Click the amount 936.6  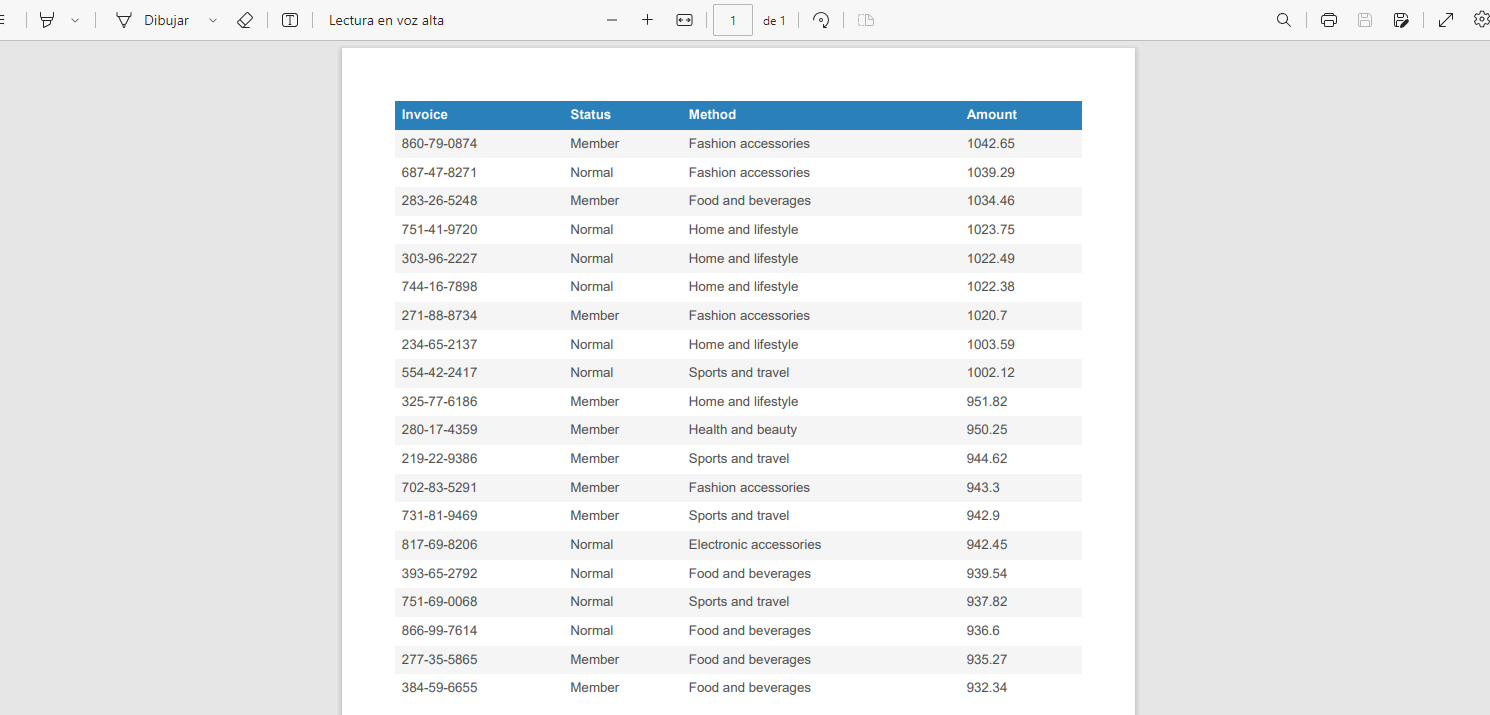(x=982, y=631)
